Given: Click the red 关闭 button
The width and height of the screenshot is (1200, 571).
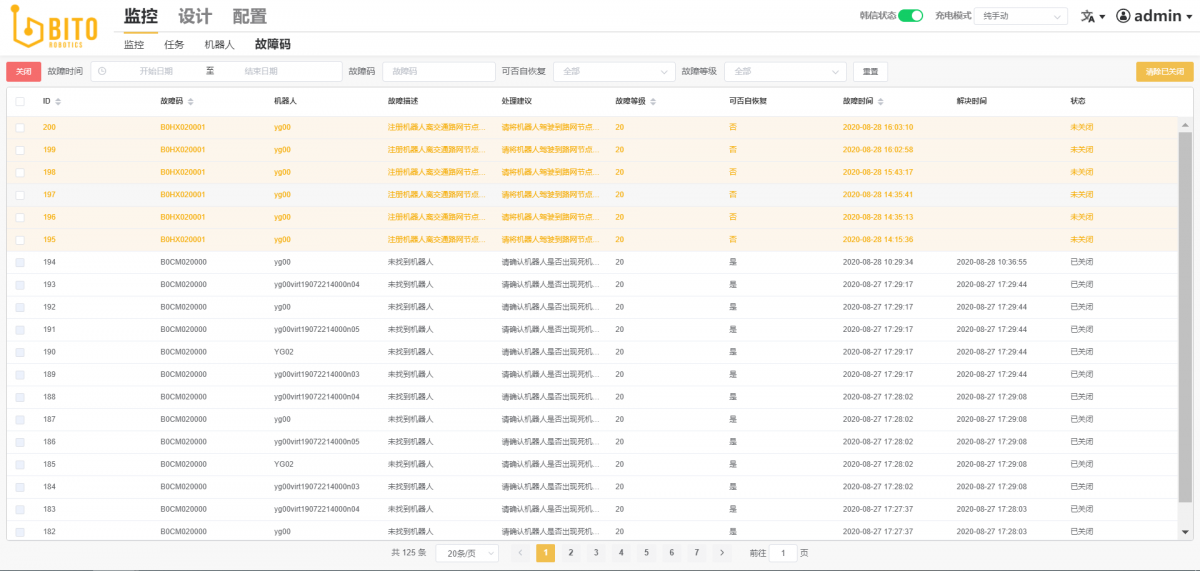Looking at the screenshot, I should 24,71.
